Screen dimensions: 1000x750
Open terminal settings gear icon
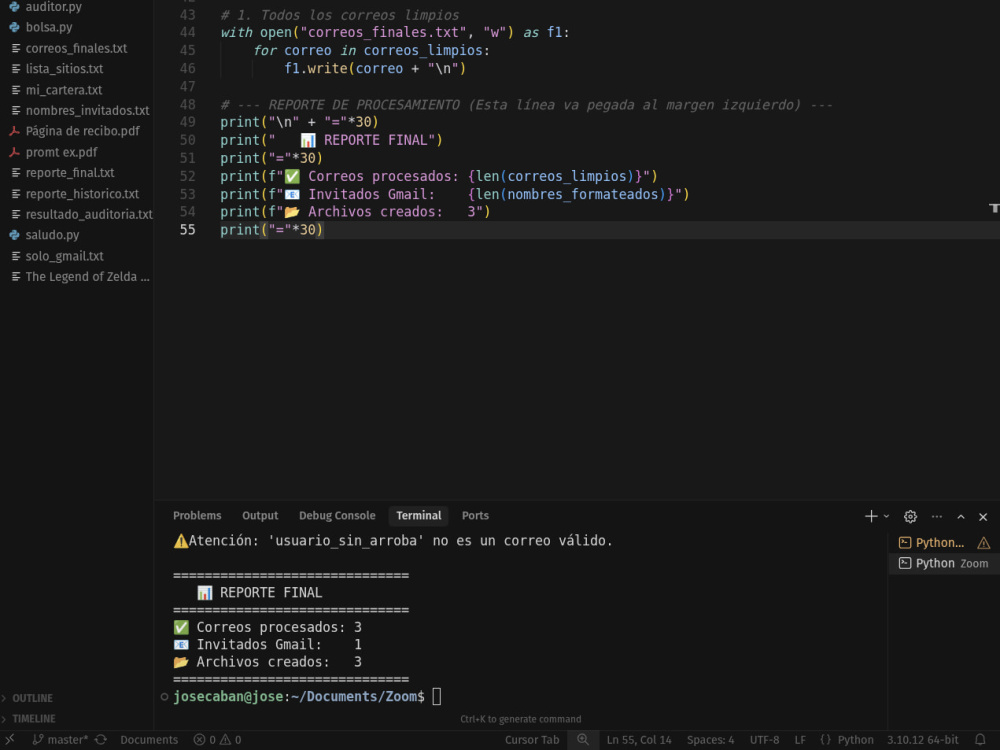pyautogui.click(x=910, y=517)
